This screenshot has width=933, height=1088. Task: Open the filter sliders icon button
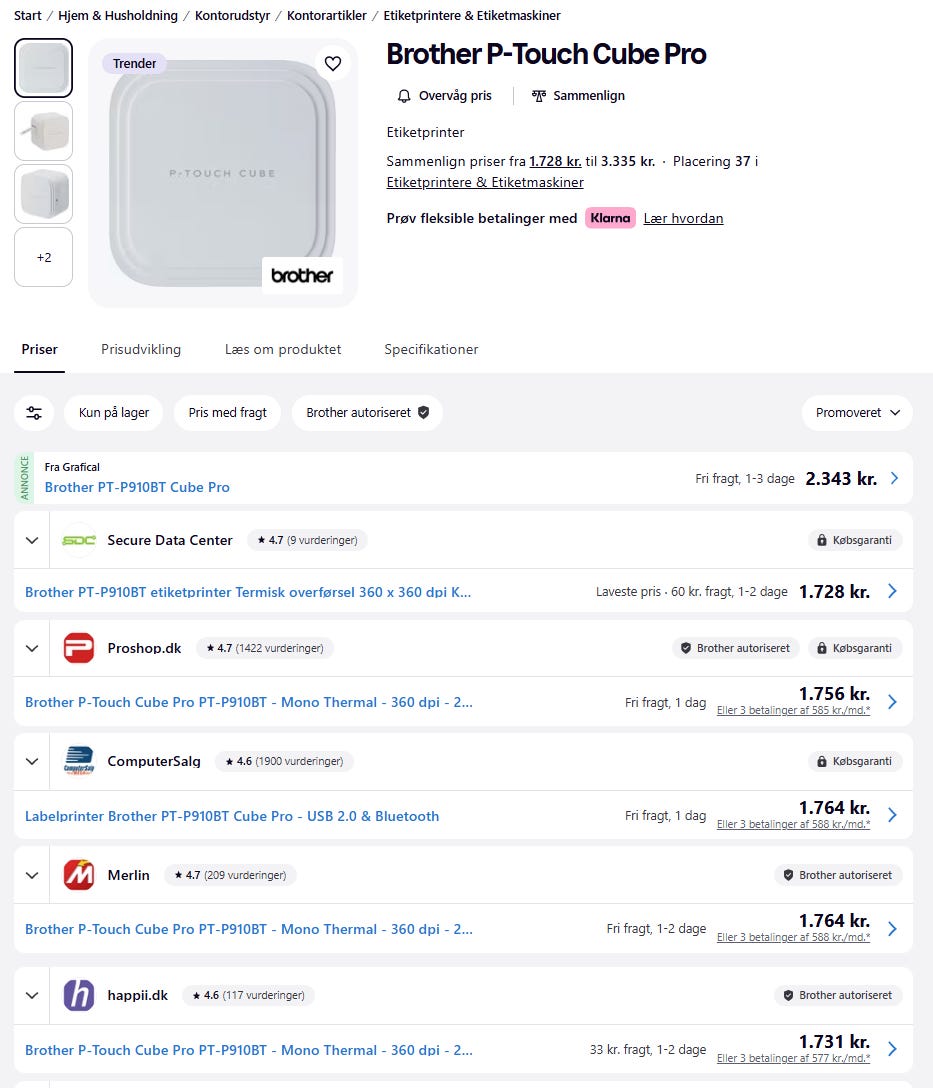point(35,412)
